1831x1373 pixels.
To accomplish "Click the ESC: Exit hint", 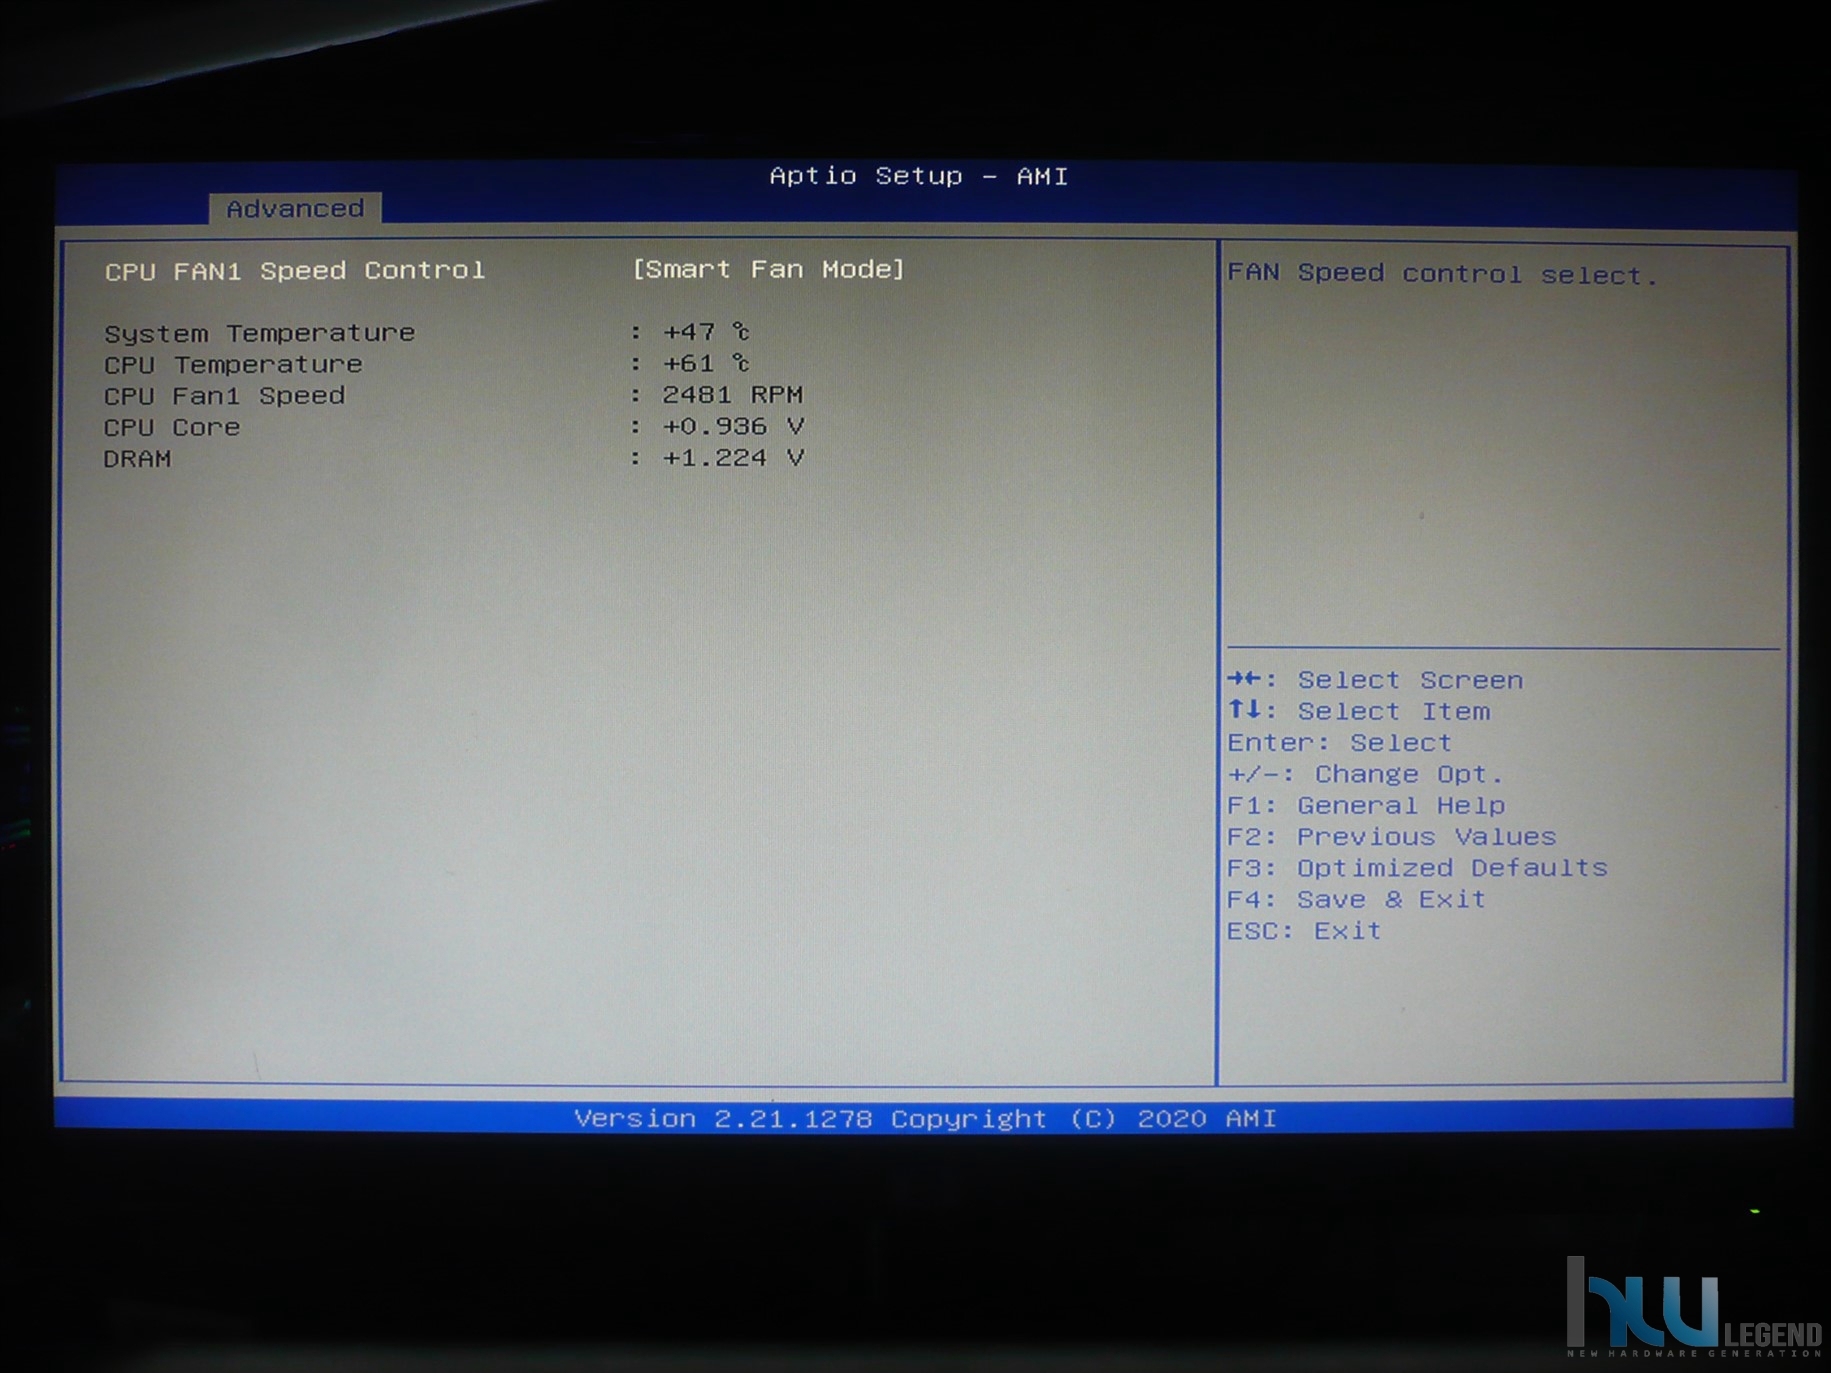I will (x=1304, y=931).
